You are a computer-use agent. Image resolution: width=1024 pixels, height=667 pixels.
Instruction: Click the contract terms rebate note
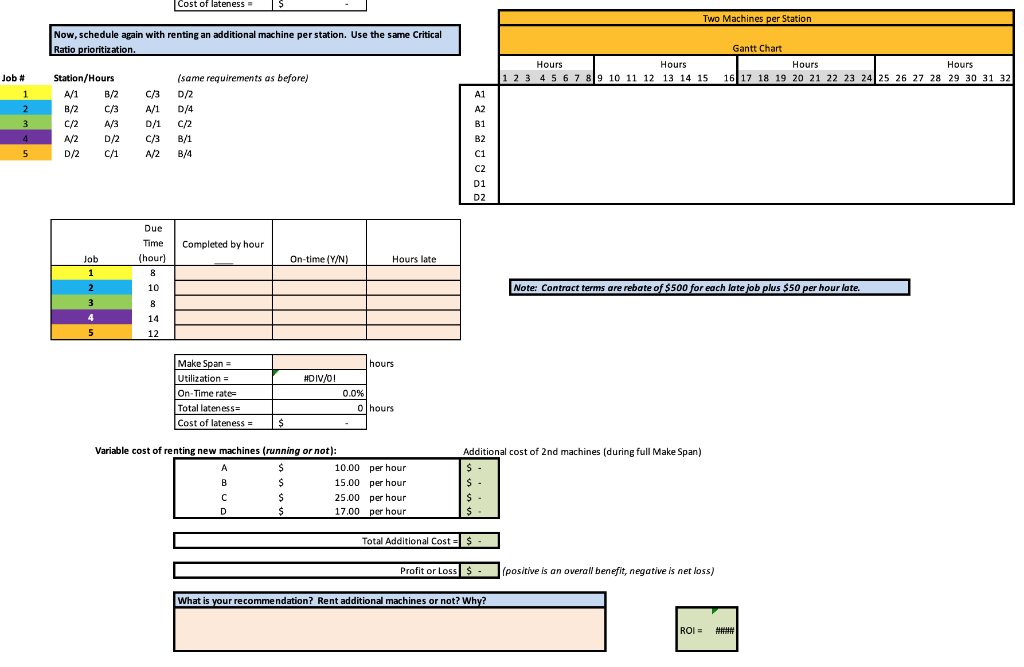click(710, 287)
